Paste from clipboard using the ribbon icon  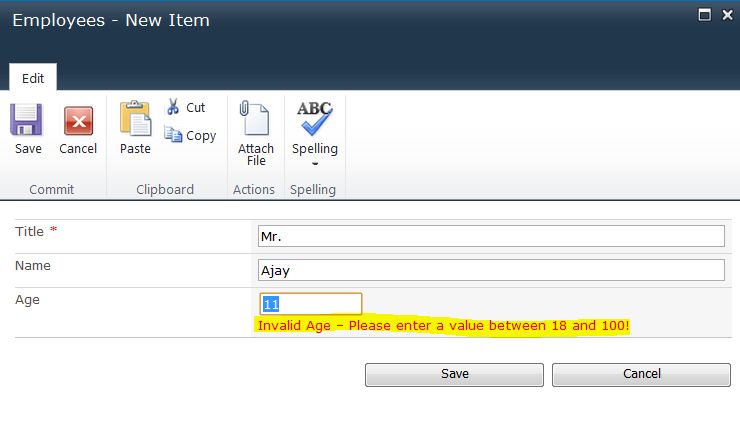click(135, 119)
